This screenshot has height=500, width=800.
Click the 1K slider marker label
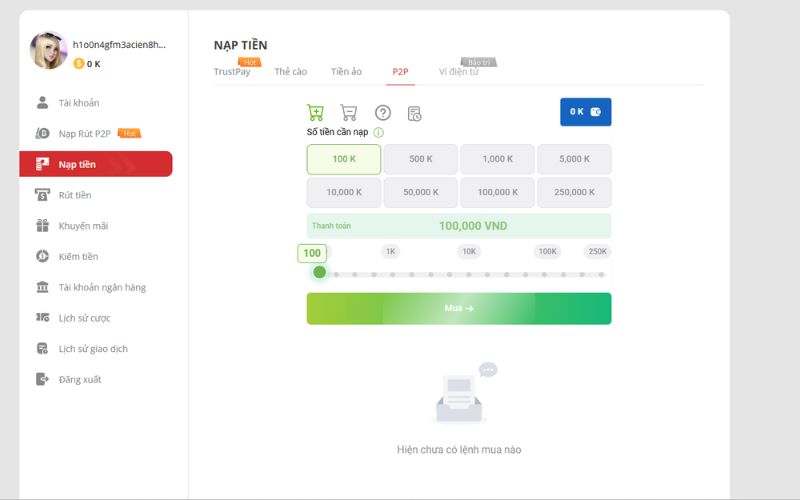(390, 251)
